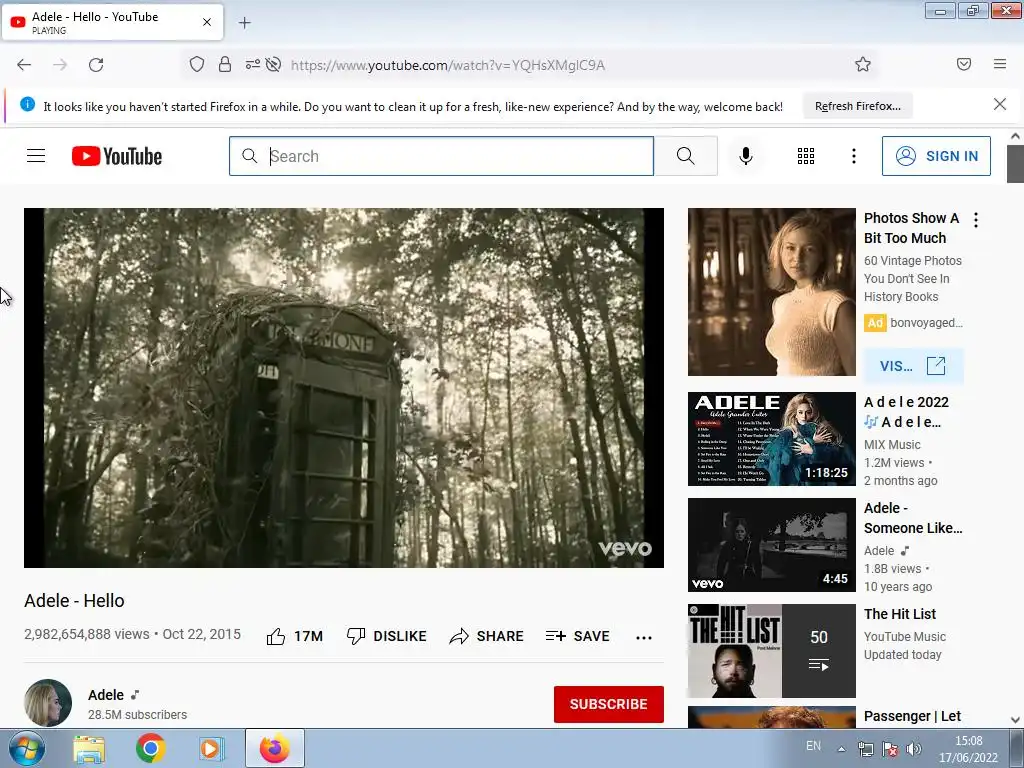Open the Photos Show A Bit Too Much ad thumbnail

pos(771,292)
